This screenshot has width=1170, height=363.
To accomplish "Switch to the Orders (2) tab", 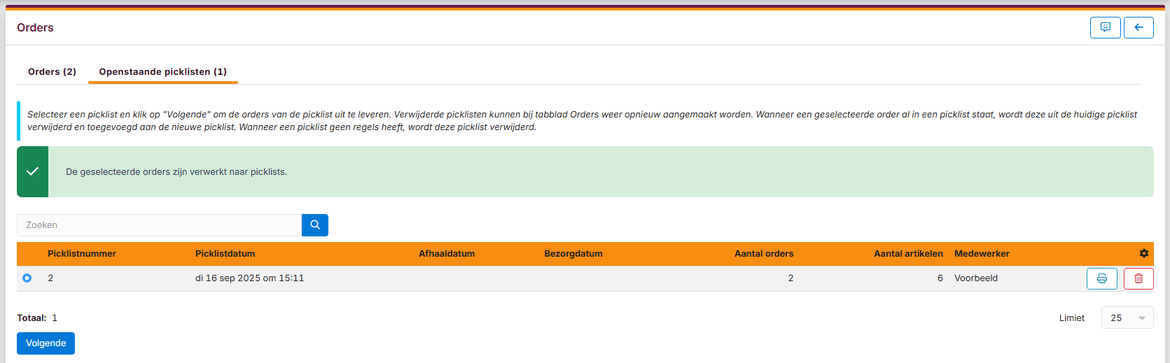I will tap(52, 72).
